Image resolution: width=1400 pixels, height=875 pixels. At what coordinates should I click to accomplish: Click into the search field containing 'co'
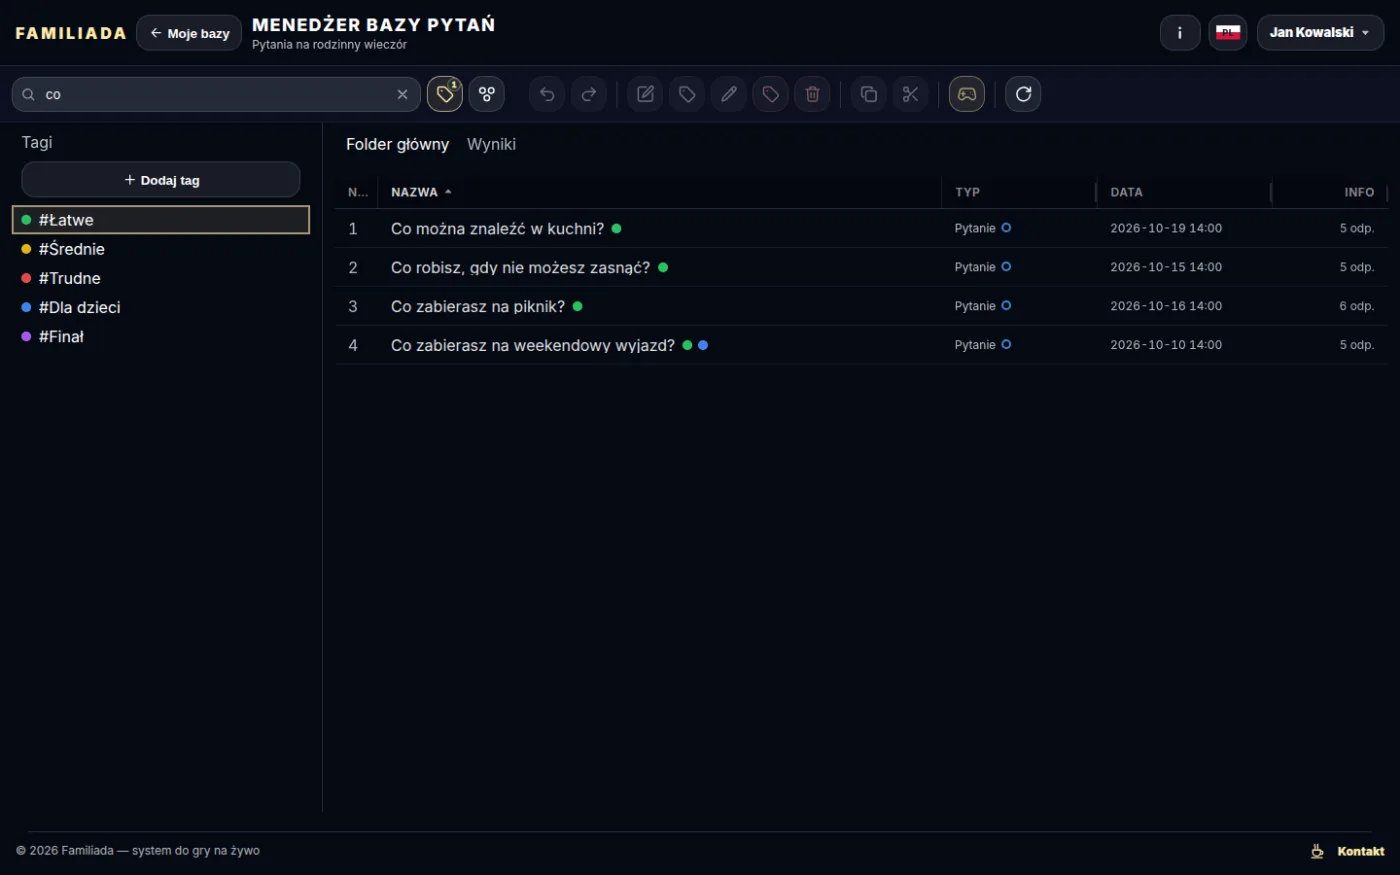[x=216, y=94]
